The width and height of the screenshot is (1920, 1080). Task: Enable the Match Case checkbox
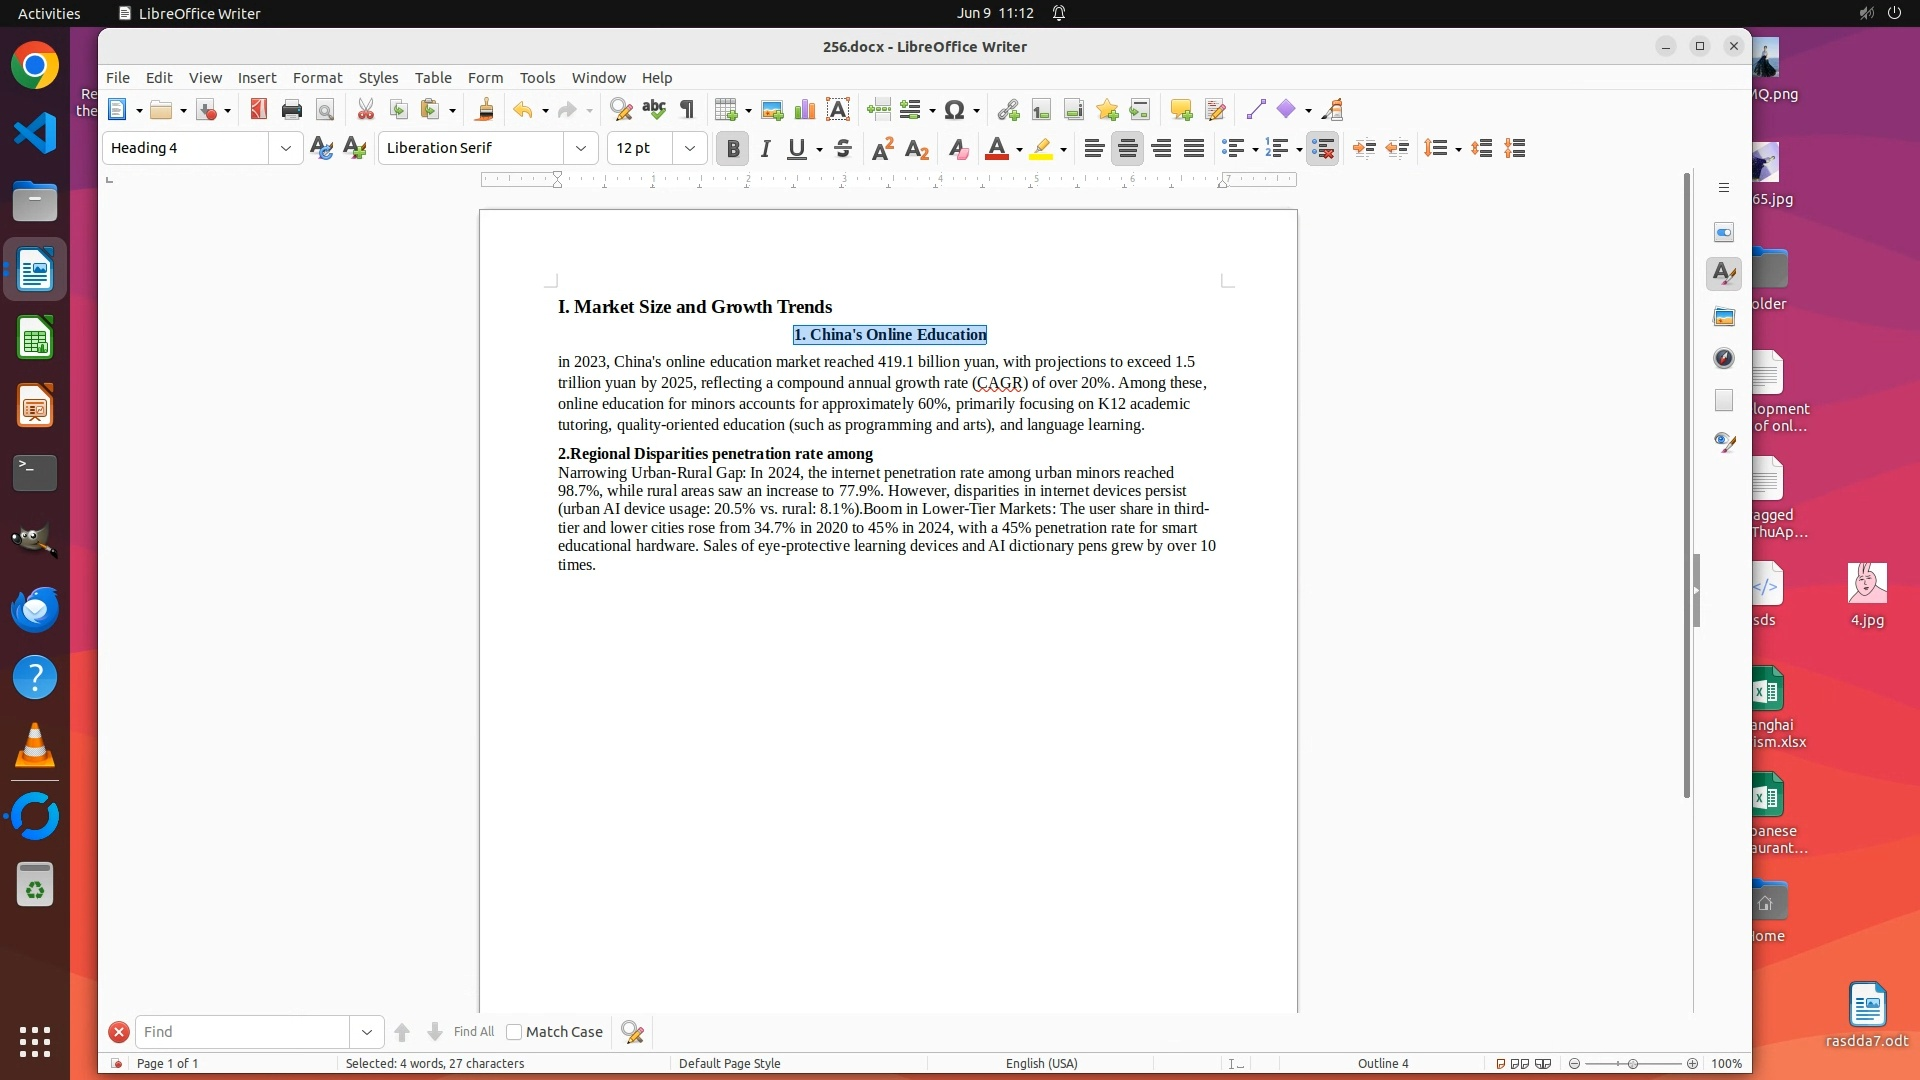[x=514, y=1032]
